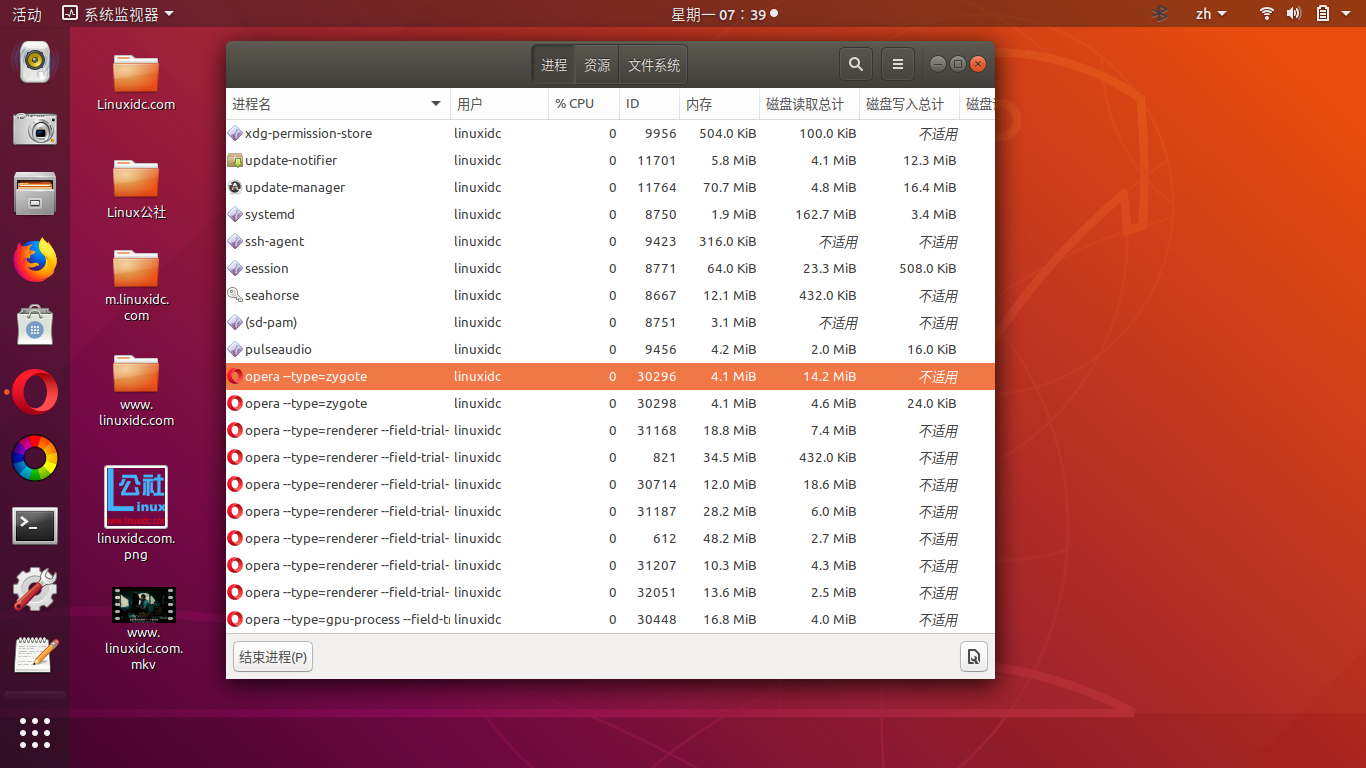Image resolution: width=1366 pixels, height=768 pixels.
Task: Switch to the 进程 tab
Action: pos(554,65)
